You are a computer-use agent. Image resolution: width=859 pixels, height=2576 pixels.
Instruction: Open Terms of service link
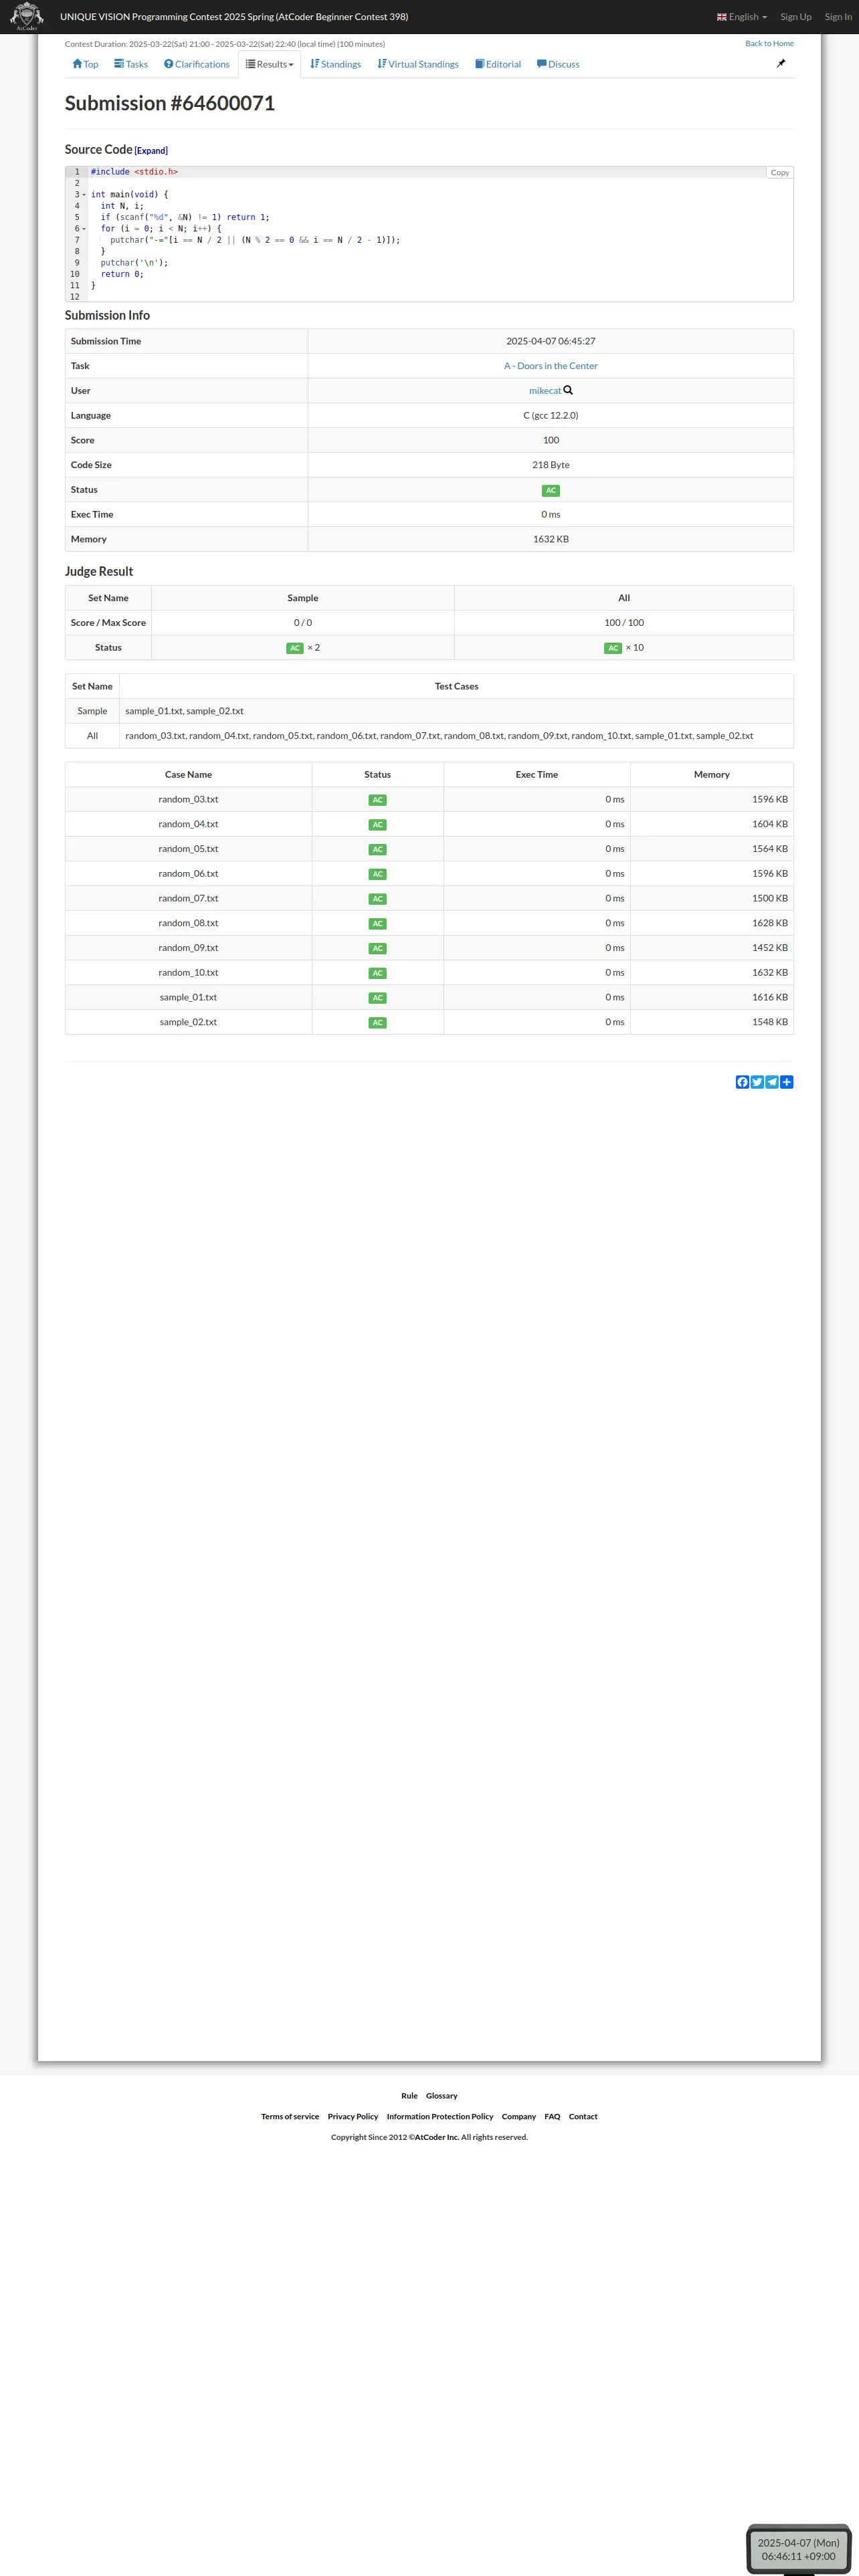[290, 2117]
